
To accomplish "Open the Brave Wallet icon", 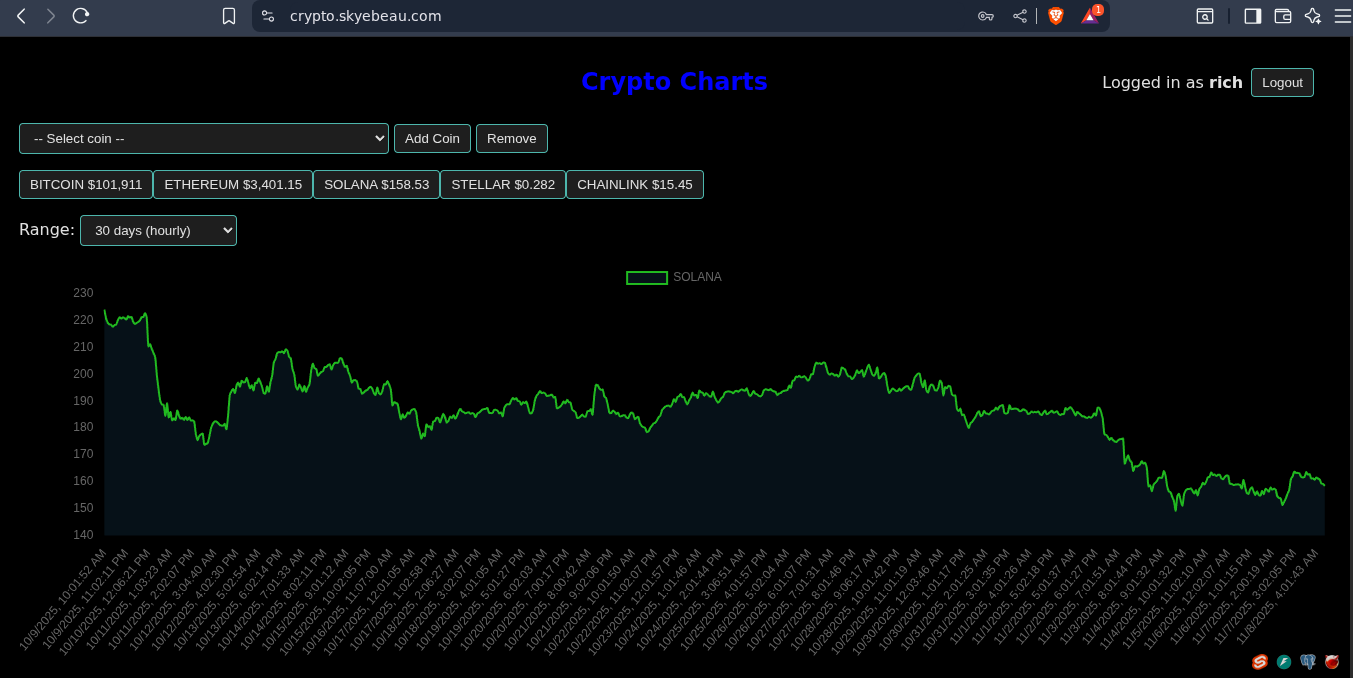I will [x=1281, y=16].
